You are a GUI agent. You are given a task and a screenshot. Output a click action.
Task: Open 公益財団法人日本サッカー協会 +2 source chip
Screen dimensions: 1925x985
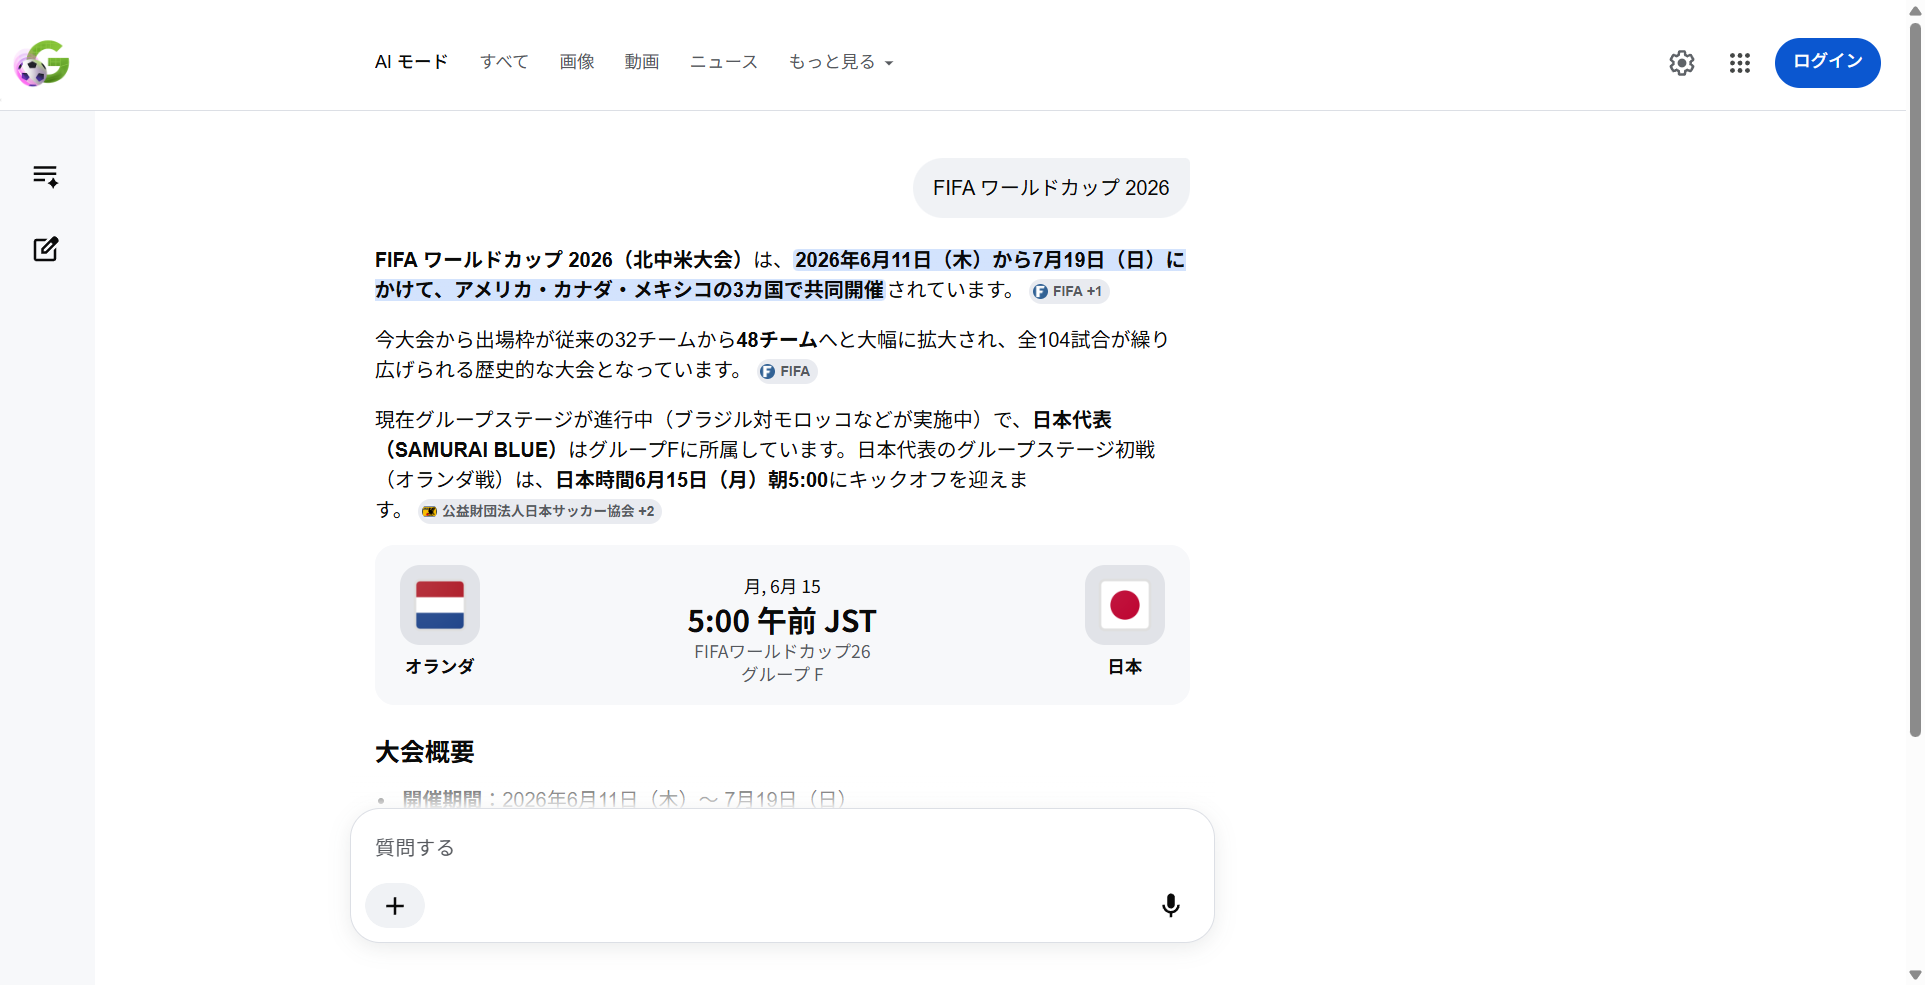(540, 511)
